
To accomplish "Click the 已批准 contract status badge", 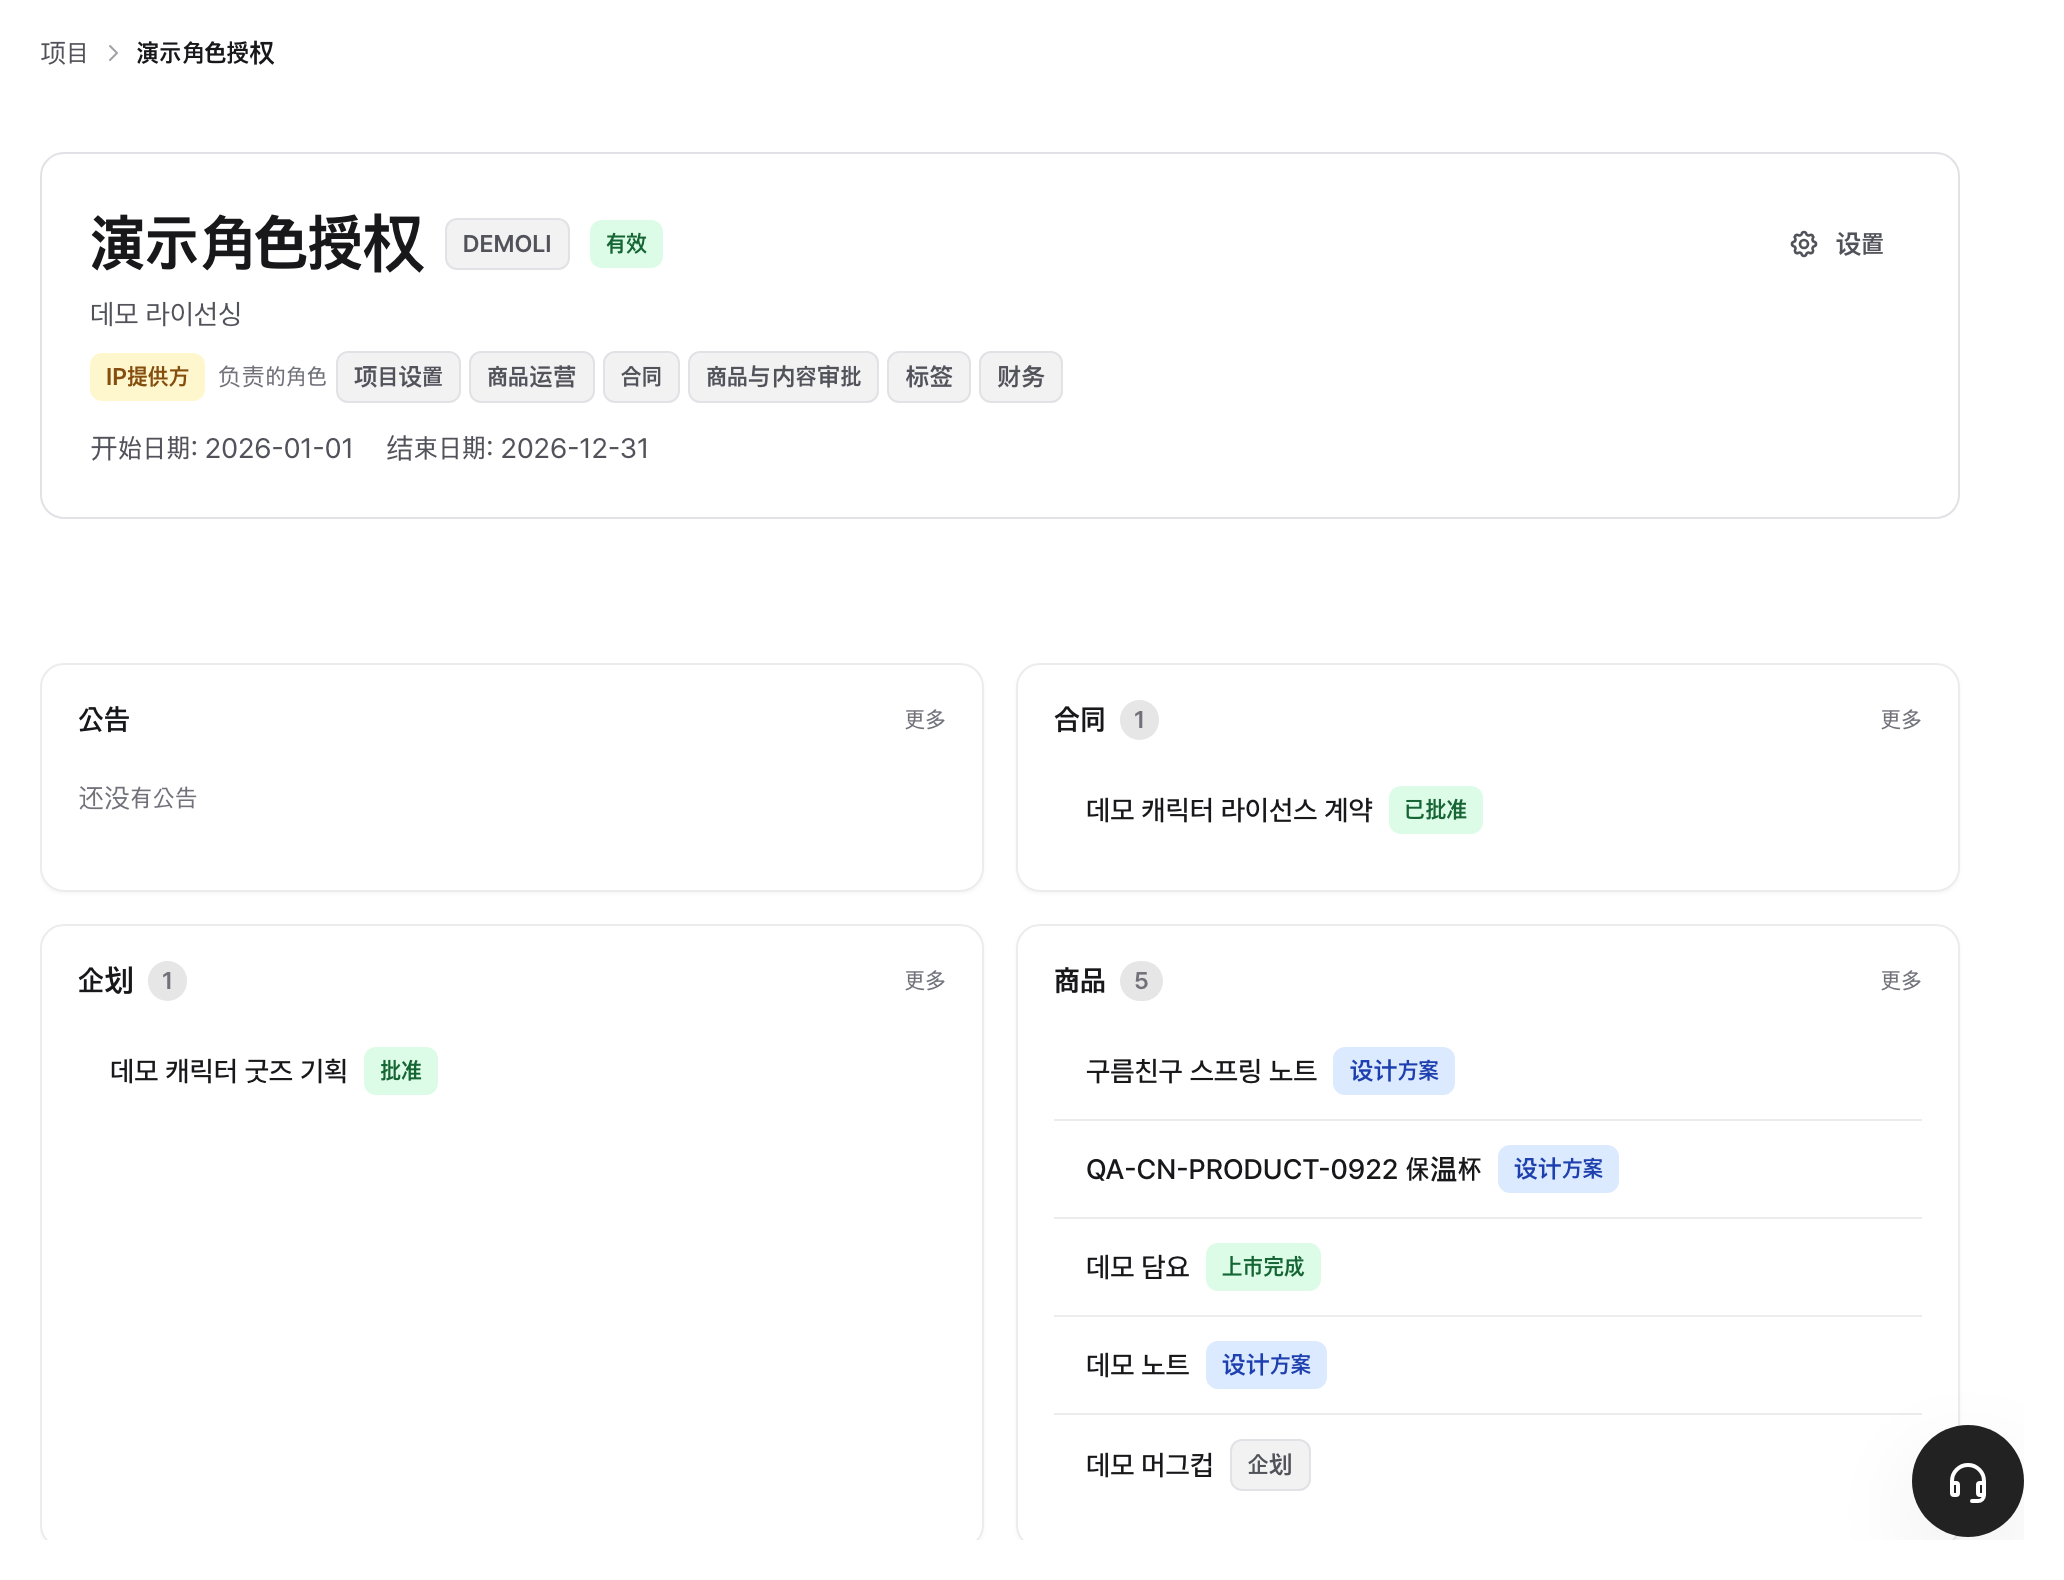I will click(x=1435, y=810).
